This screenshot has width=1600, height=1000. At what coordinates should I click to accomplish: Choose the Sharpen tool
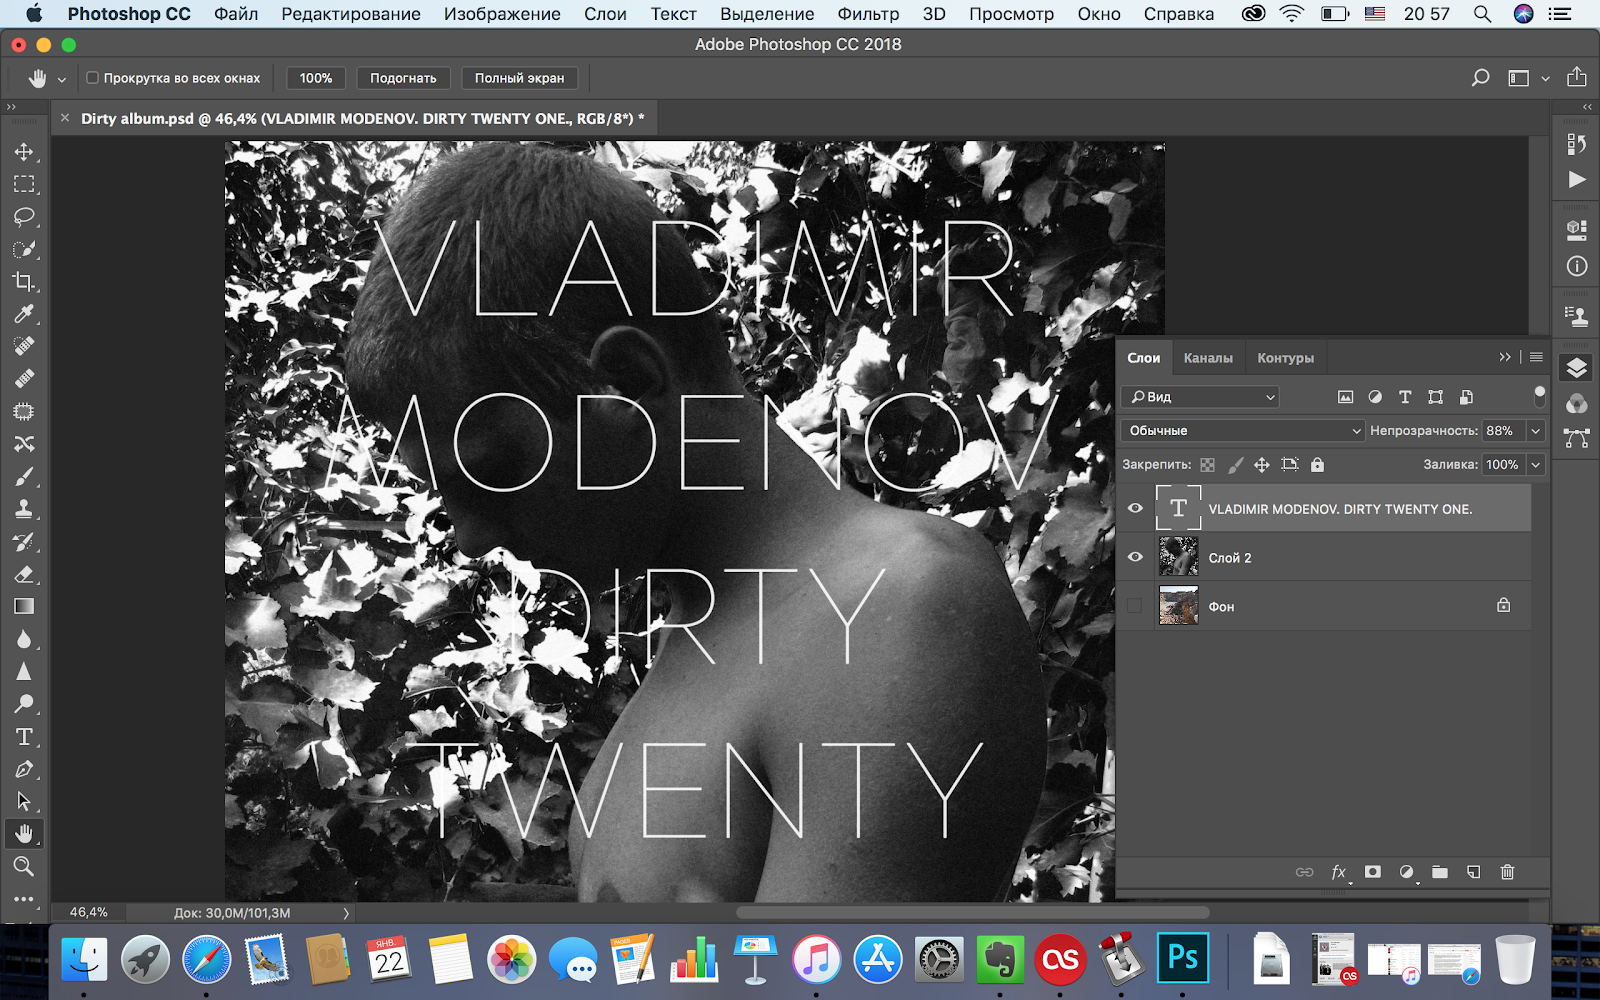24,672
